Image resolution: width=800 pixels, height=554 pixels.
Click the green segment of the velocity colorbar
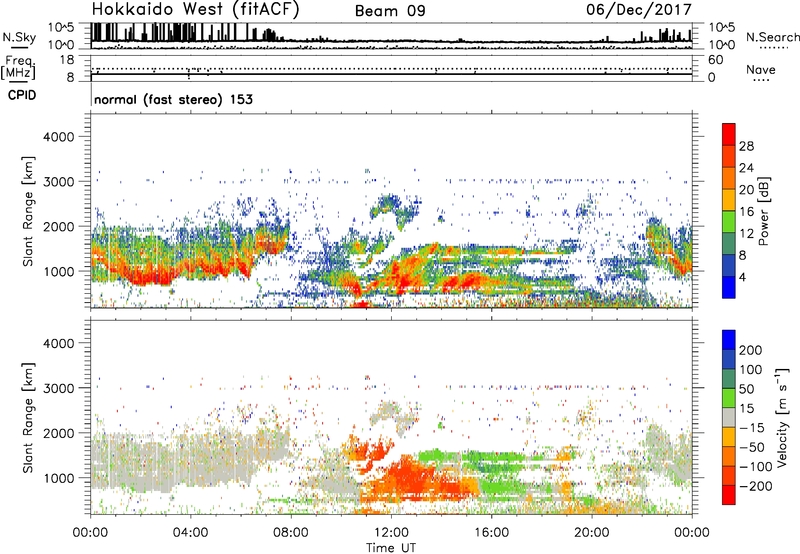[x=729, y=398]
